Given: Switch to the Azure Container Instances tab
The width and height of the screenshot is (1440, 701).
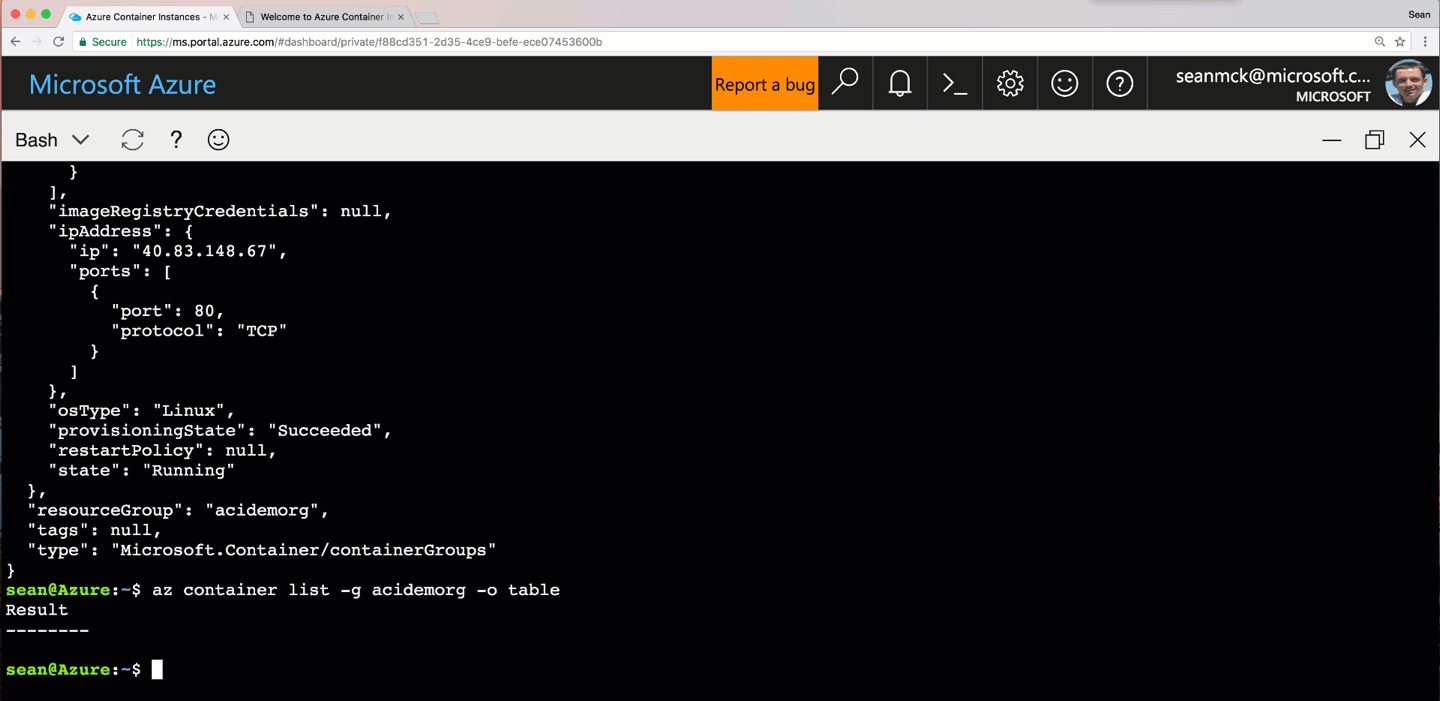Looking at the screenshot, I should (x=148, y=17).
